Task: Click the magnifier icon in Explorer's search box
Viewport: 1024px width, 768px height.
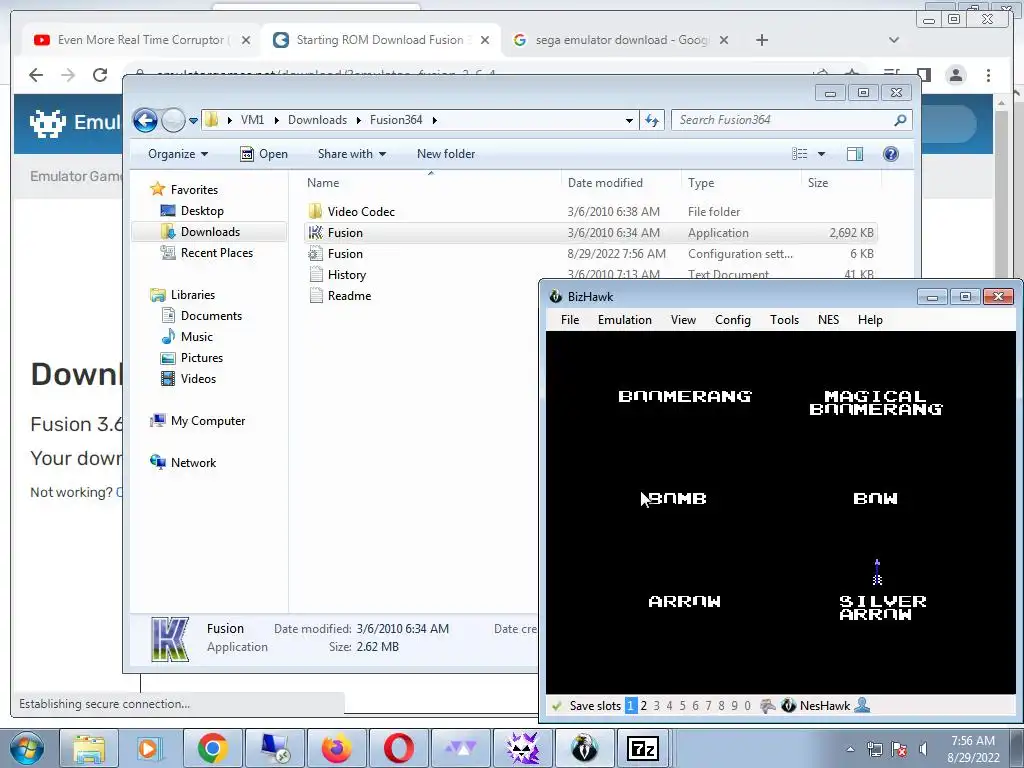Action: pyautogui.click(x=901, y=120)
